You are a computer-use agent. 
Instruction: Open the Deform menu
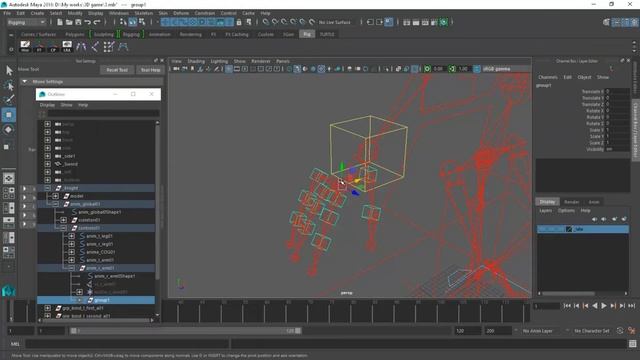pyautogui.click(x=181, y=13)
